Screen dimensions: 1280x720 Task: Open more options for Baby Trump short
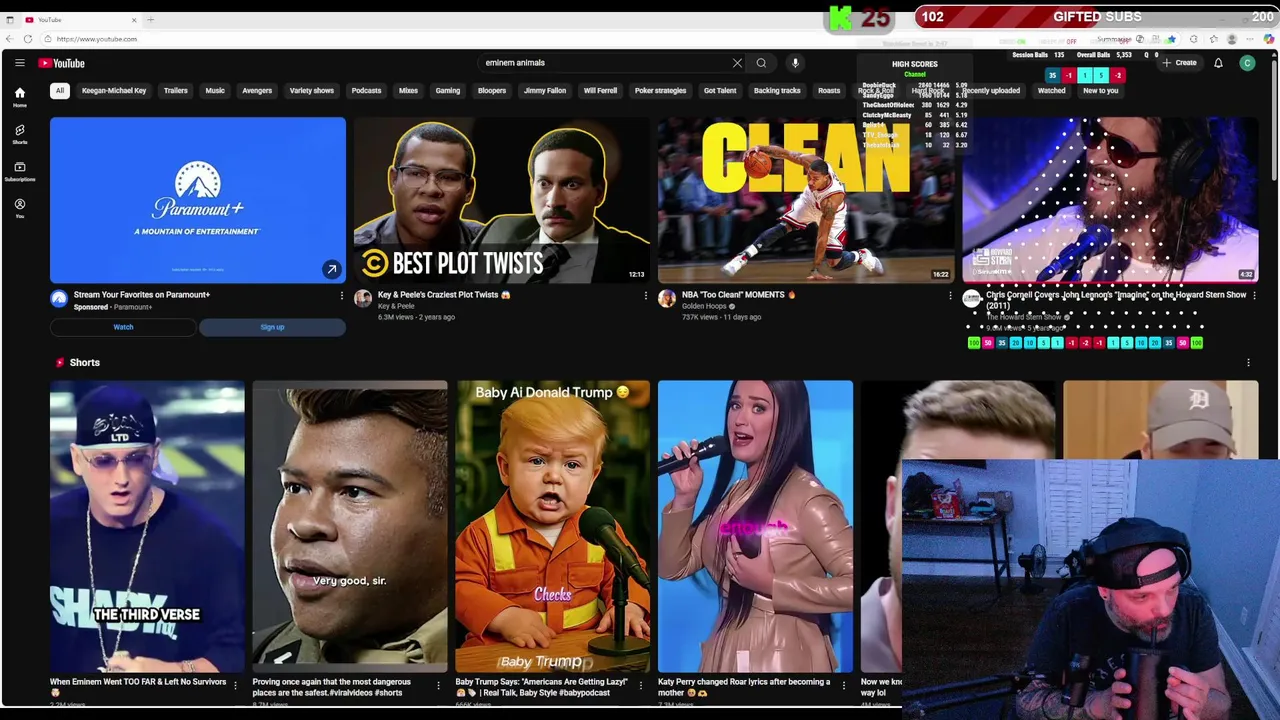tap(641, 686)
